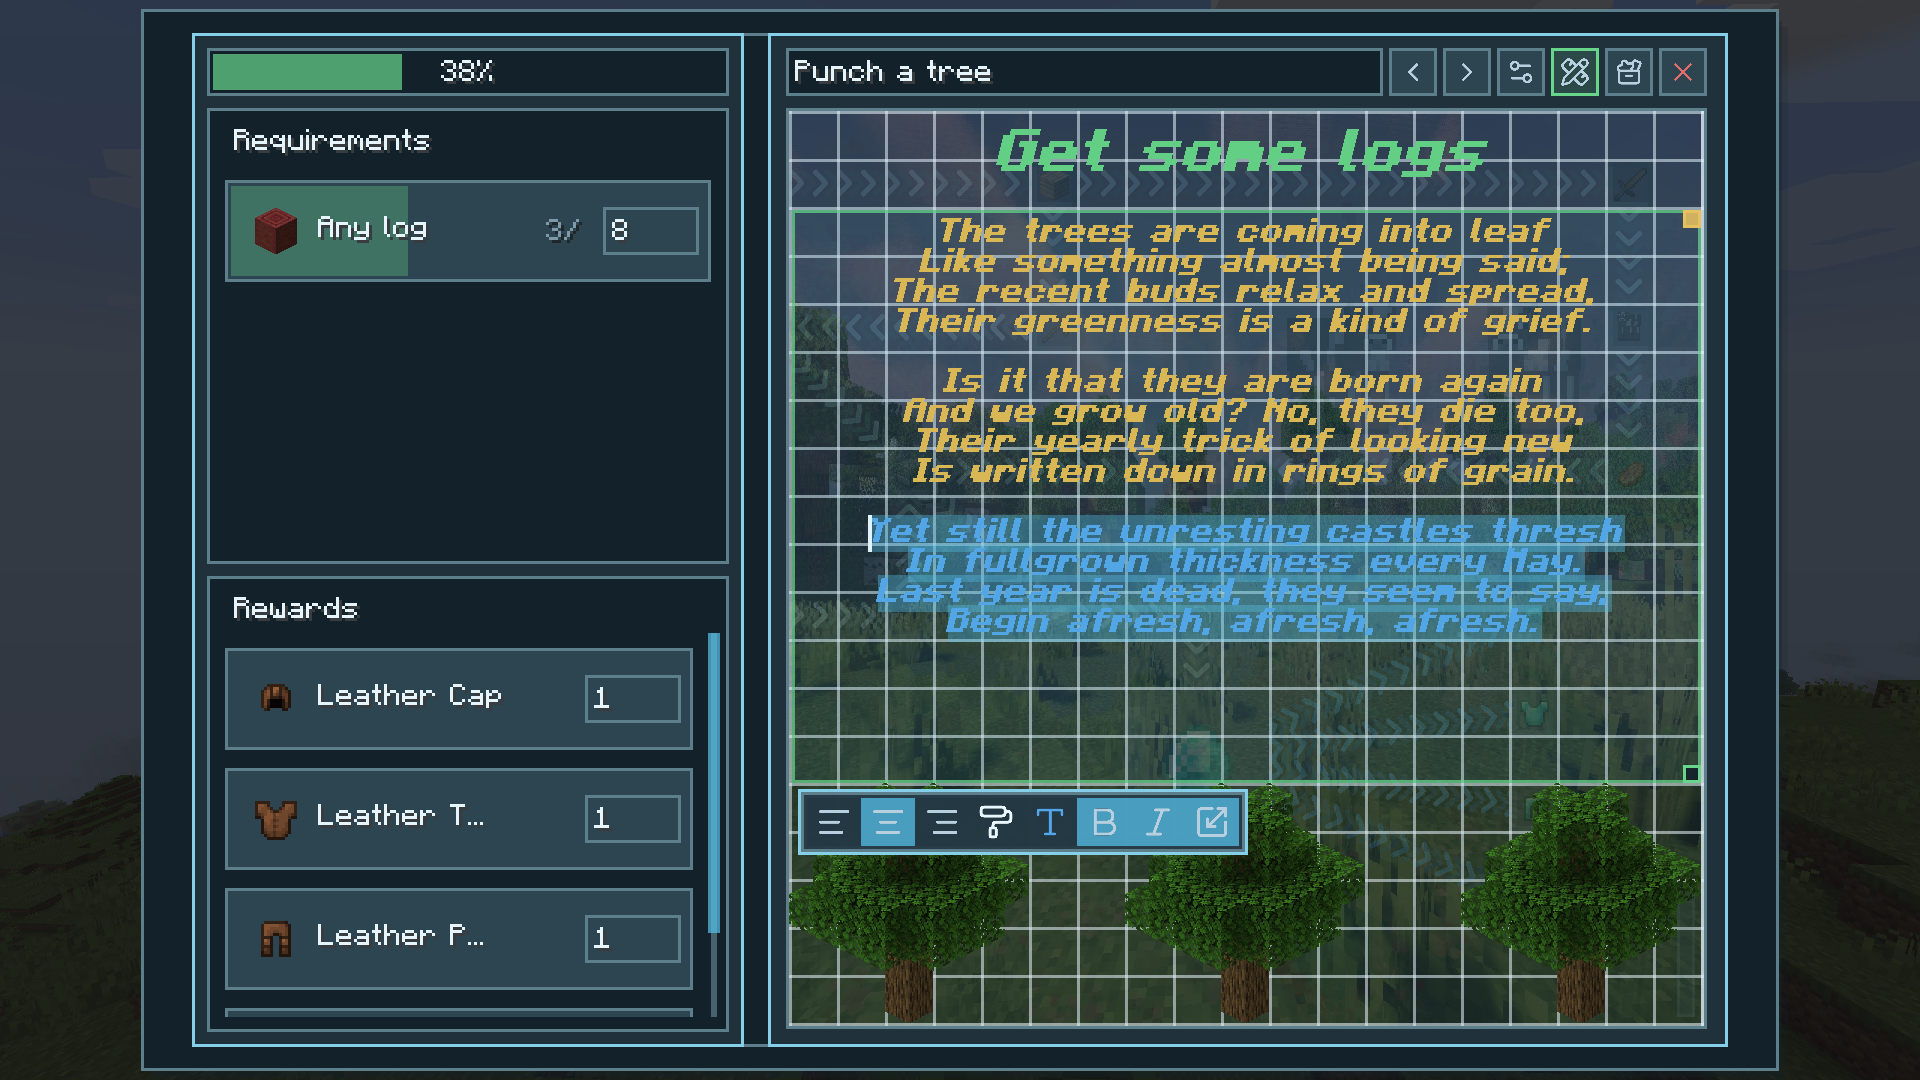Click the quest title field 'Punch a tree'
This screenshot has height=1080, width=1920.
(1084, 72)
